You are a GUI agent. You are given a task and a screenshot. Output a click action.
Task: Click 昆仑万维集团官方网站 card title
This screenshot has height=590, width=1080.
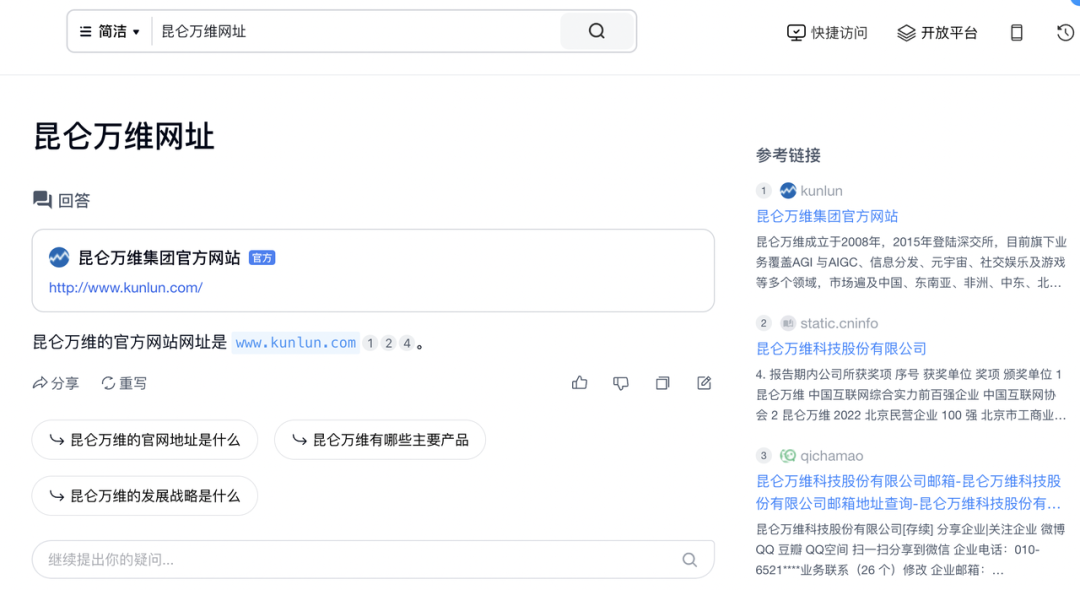[159, 258]
